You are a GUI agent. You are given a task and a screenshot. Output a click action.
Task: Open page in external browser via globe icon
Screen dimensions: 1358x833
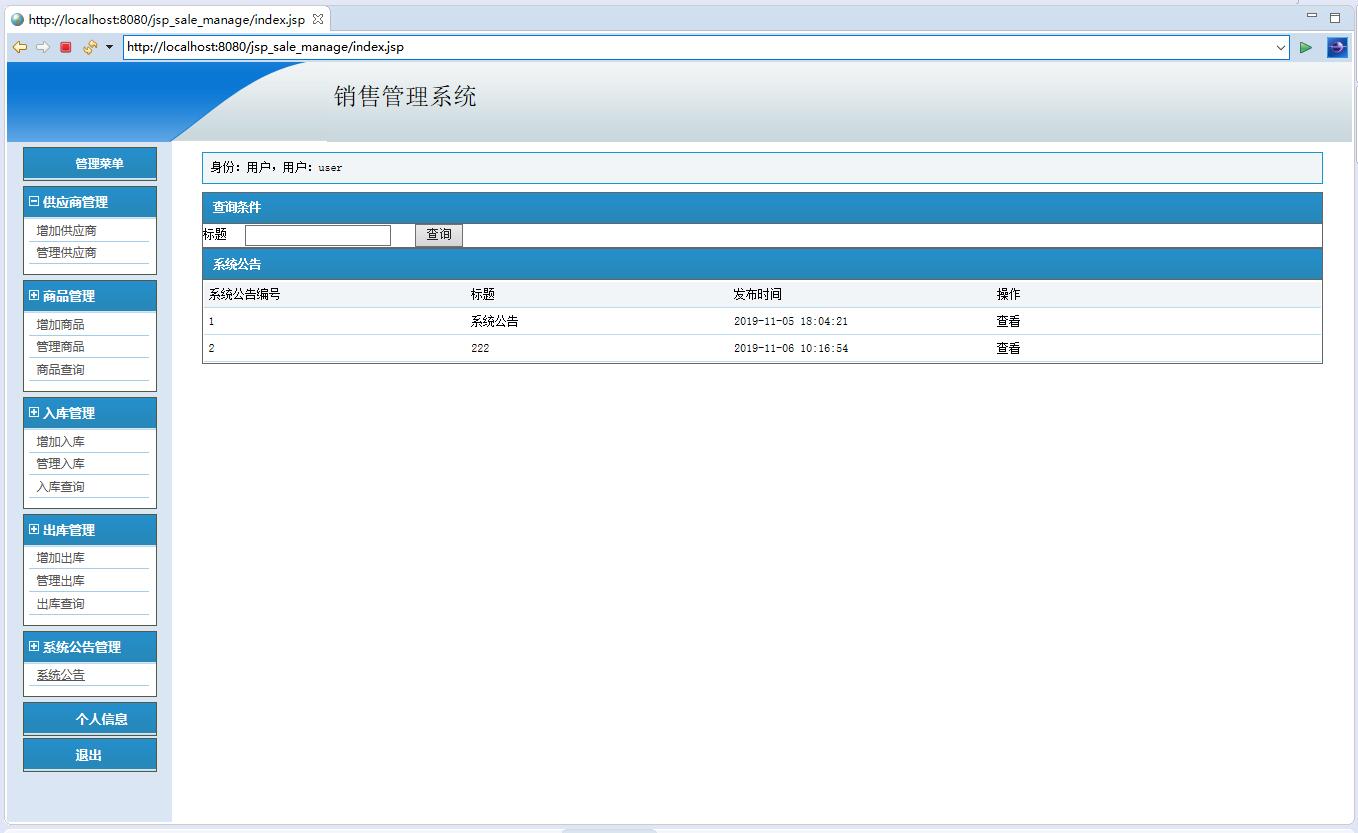click(x=1337, y=47)
